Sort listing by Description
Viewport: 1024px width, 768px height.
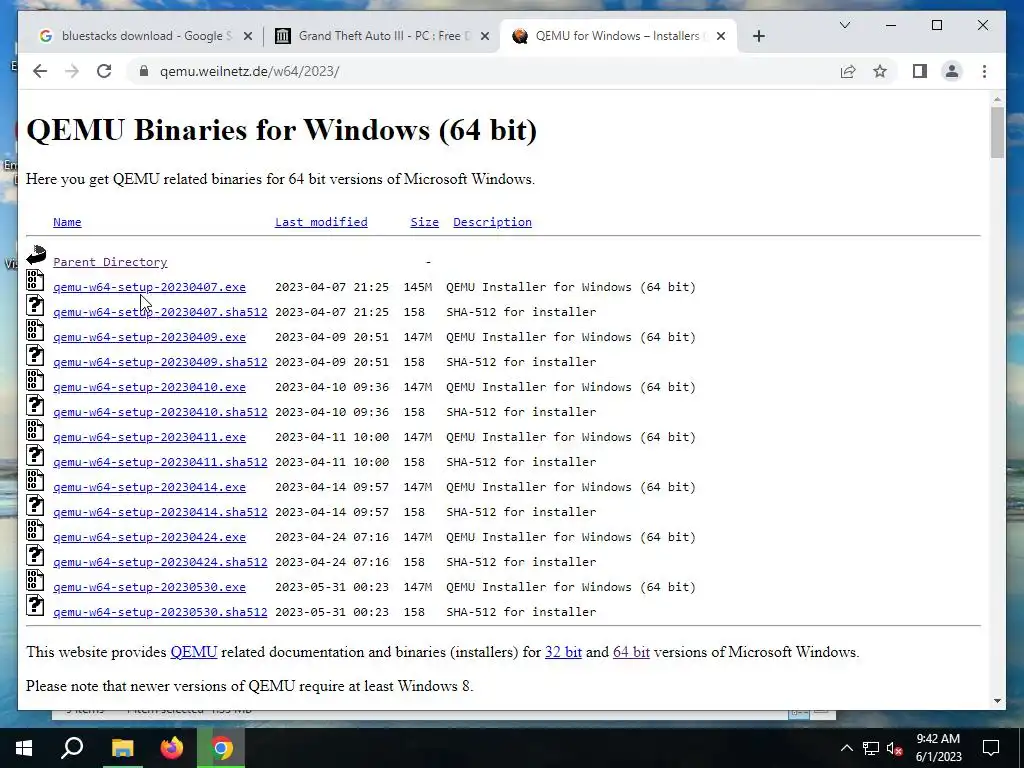click(492, 222)
